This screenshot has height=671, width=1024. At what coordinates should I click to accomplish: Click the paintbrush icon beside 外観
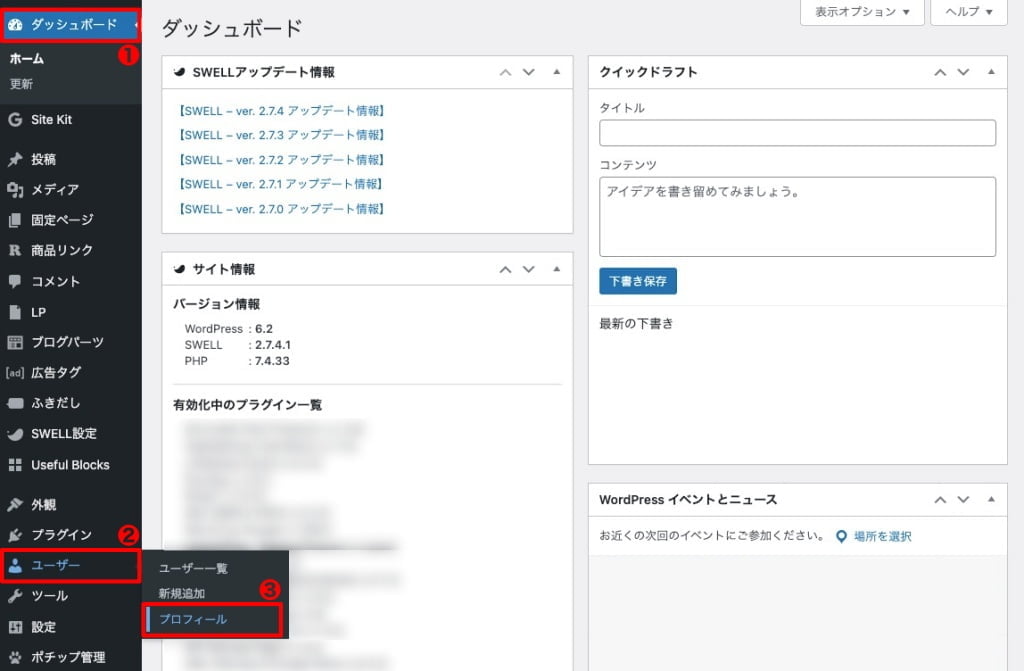[x=15, y=504]
